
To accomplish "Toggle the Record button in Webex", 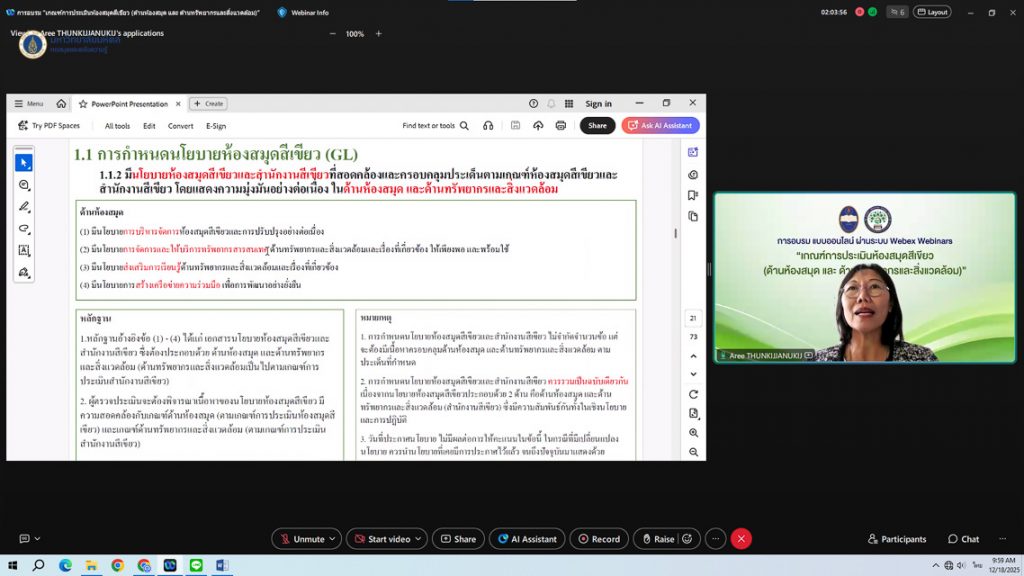I will pyautogui.click(x=598, y=539).
